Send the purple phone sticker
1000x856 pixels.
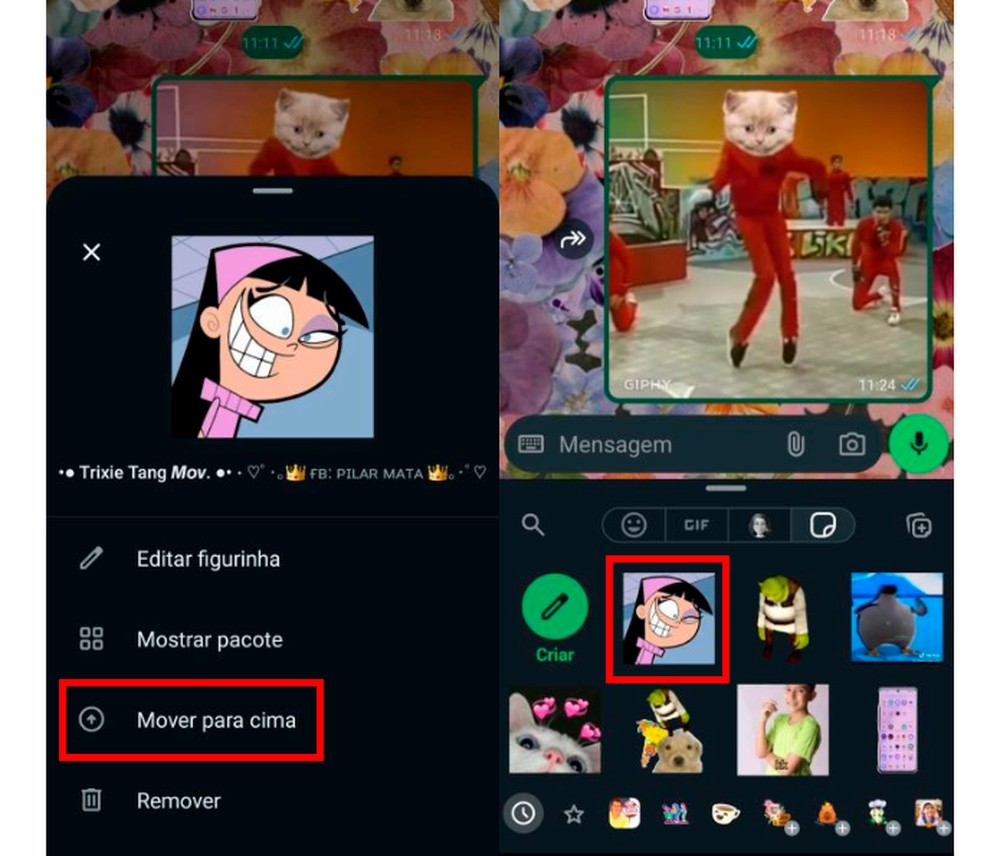[x=897, y=730]
